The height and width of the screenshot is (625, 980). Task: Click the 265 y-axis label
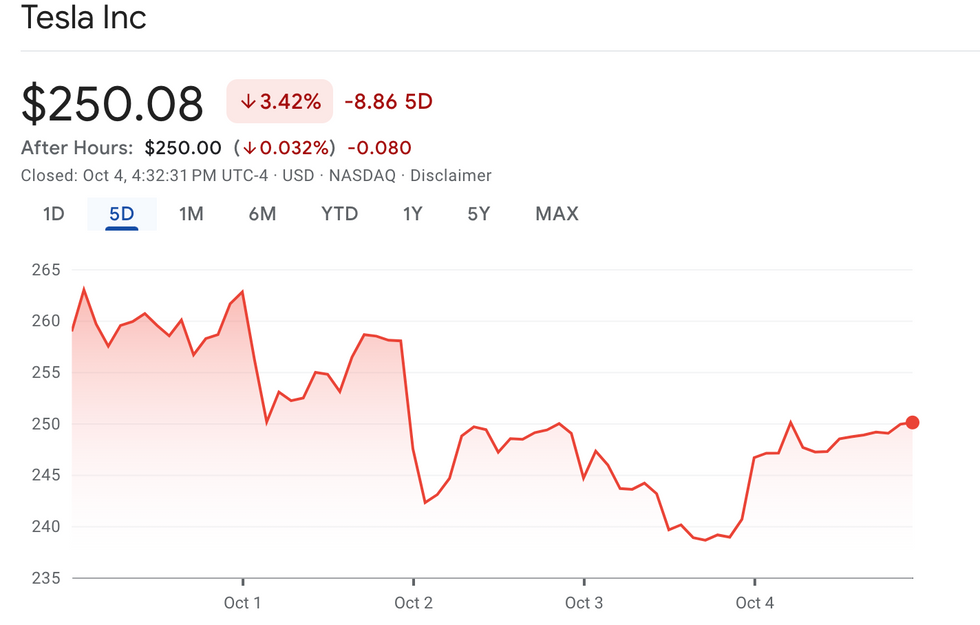(x=47, y=270)
